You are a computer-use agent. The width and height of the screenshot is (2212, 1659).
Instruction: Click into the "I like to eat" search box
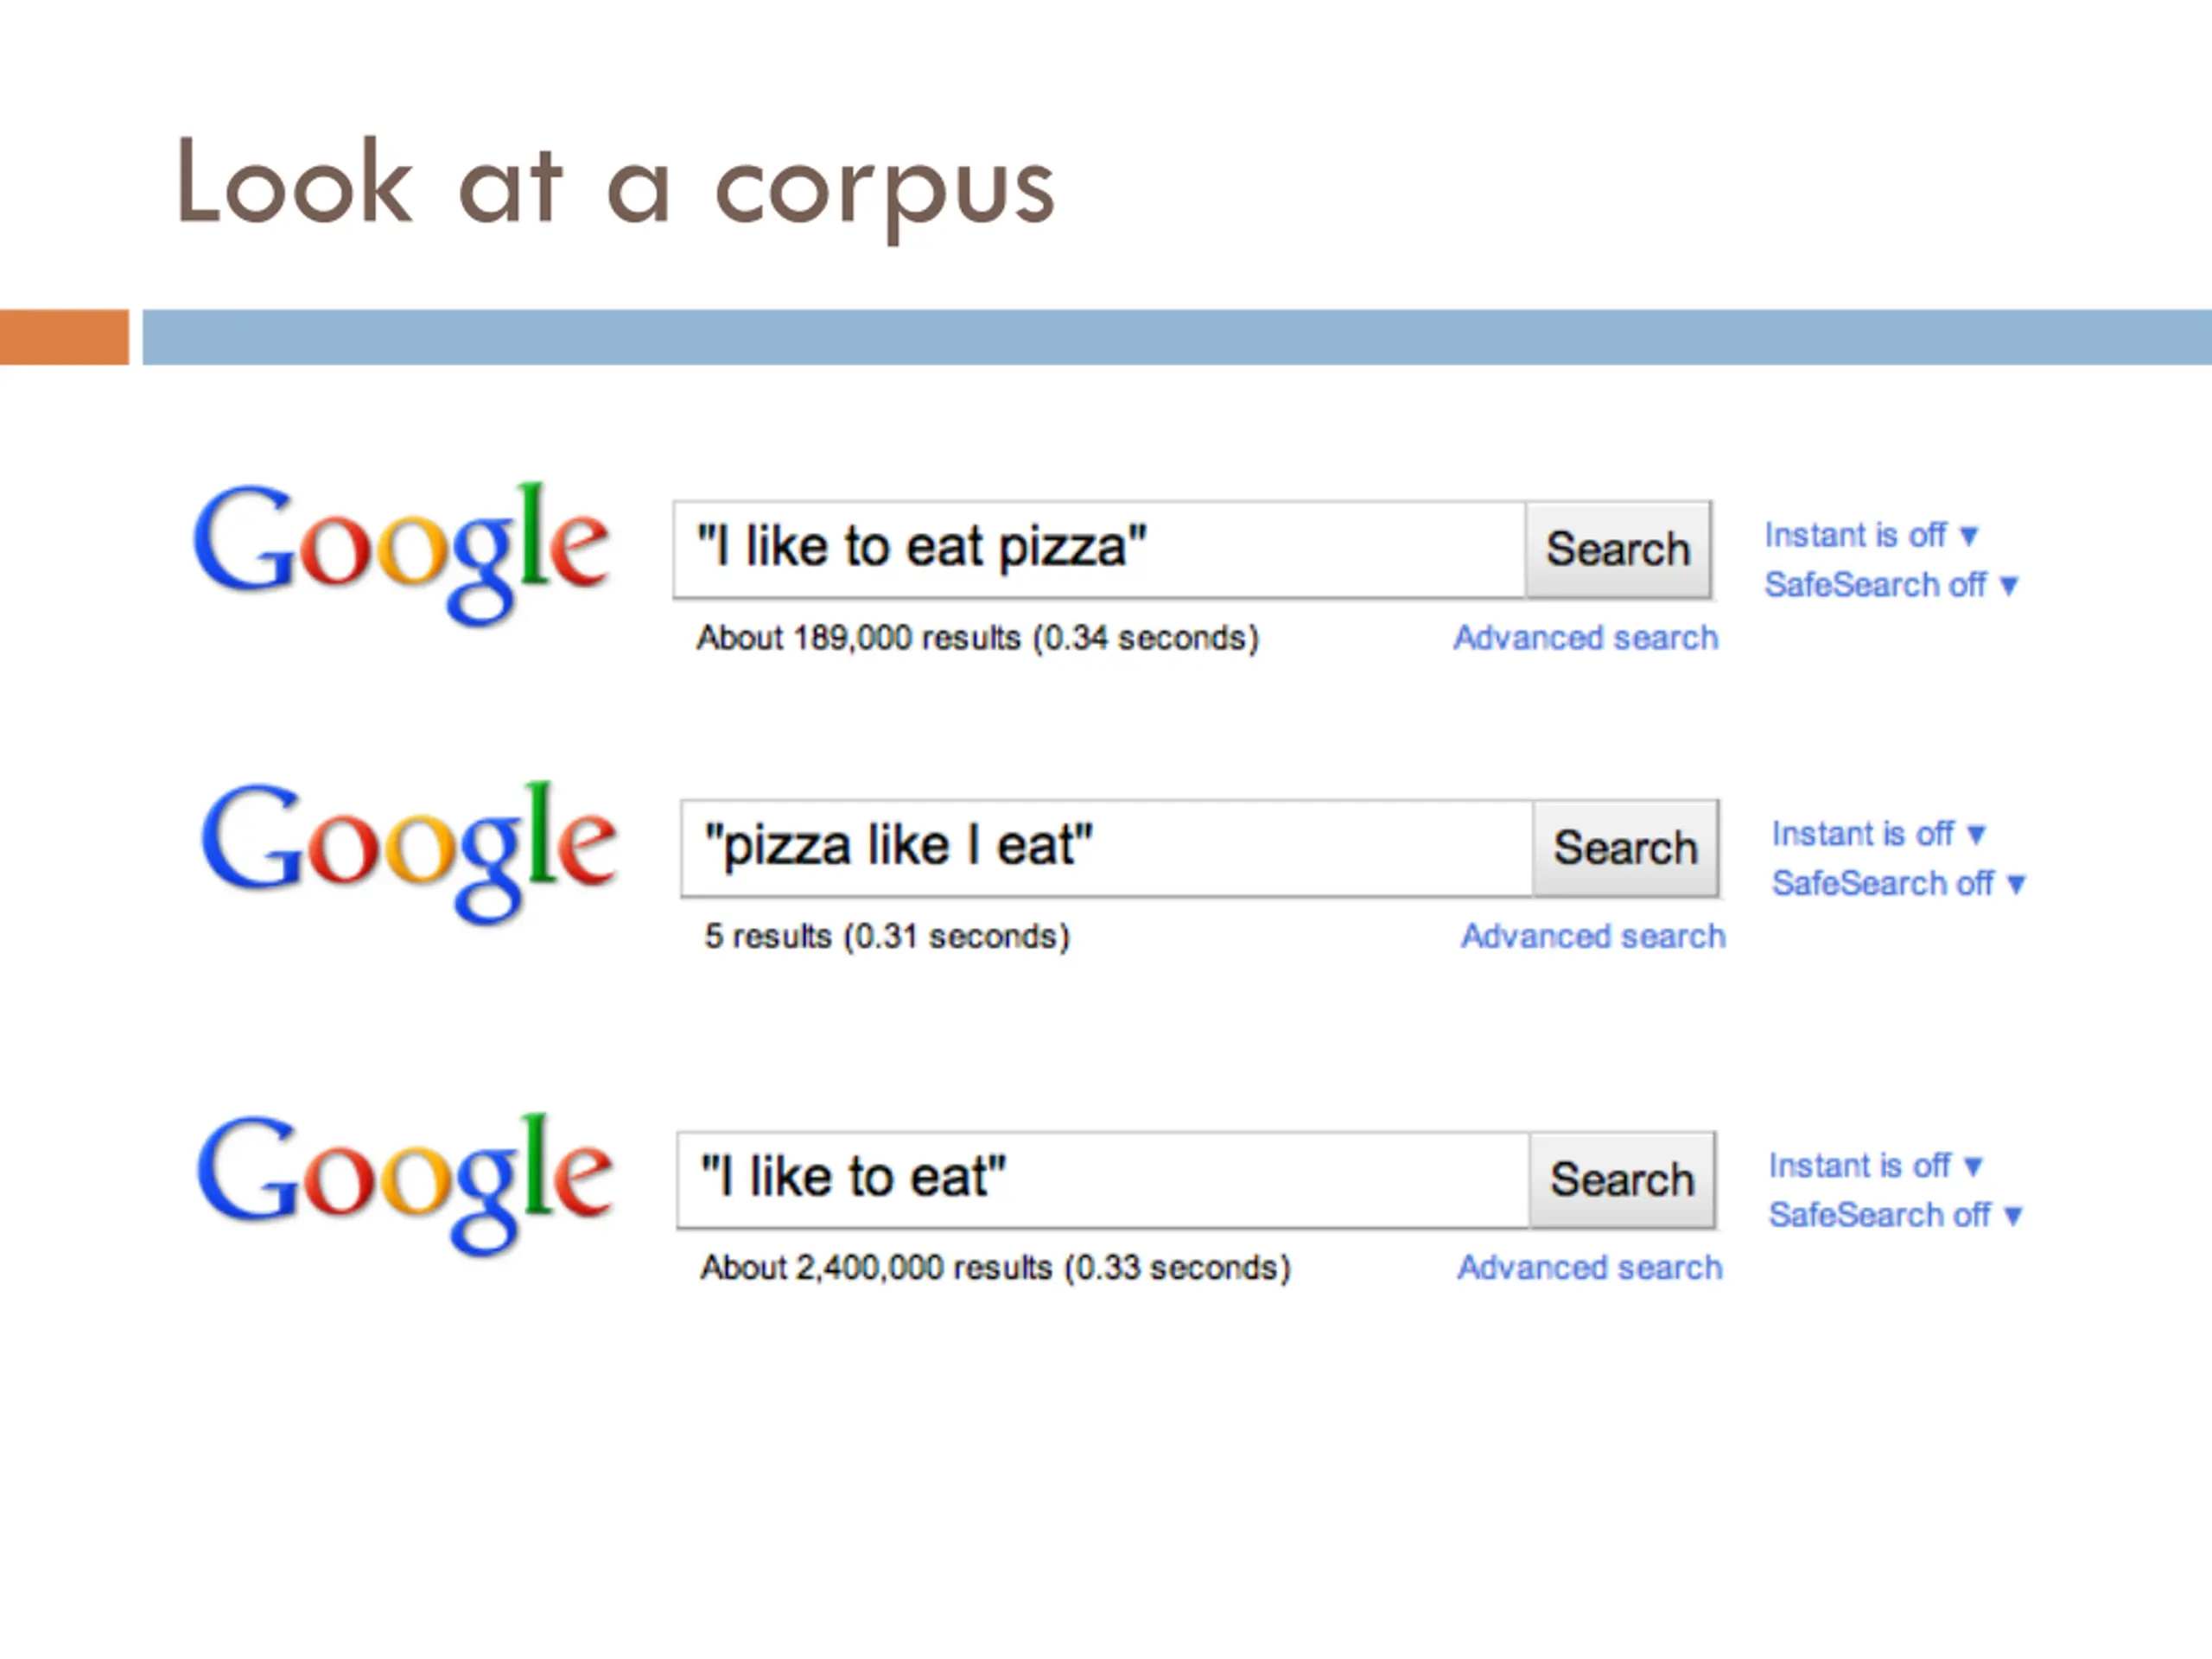tap(1101, 1179)
